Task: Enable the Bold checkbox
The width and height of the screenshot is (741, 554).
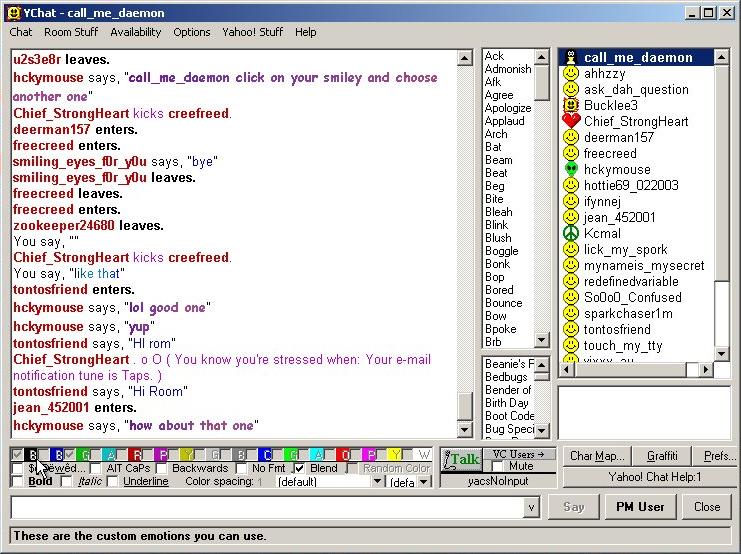Action: (17, 482)
